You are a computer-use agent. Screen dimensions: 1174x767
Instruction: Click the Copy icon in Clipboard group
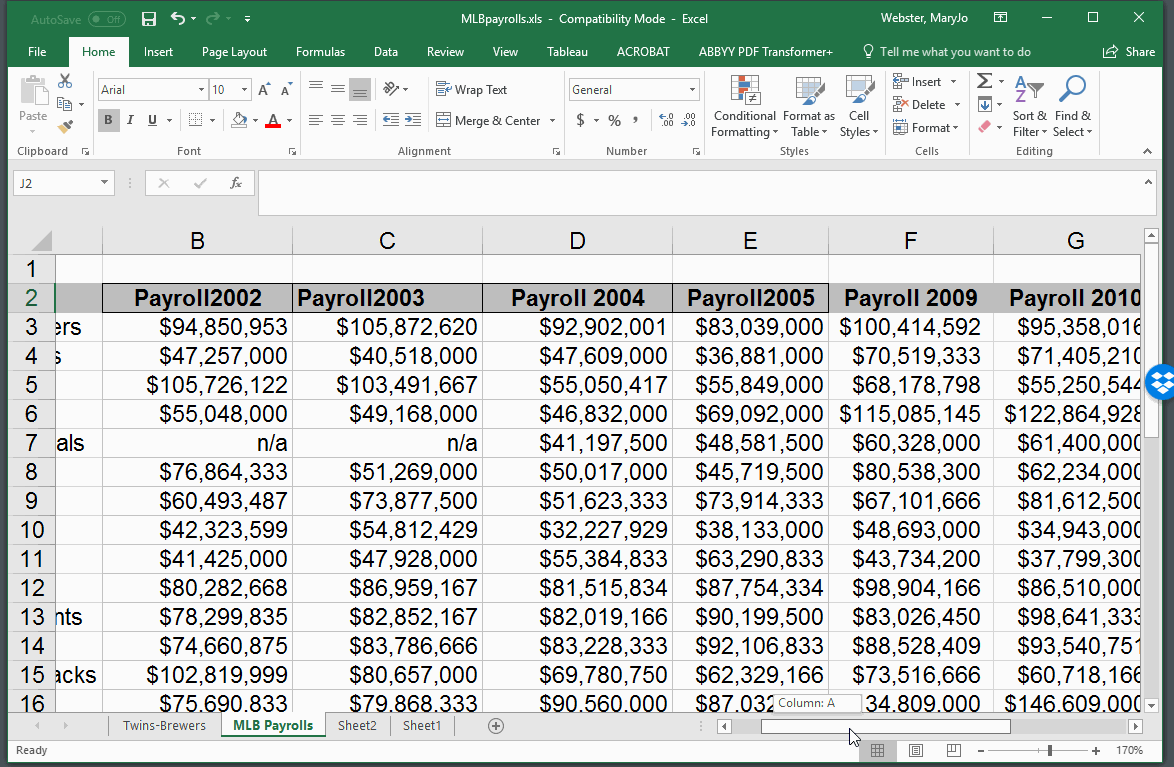[x=64, y=104]
